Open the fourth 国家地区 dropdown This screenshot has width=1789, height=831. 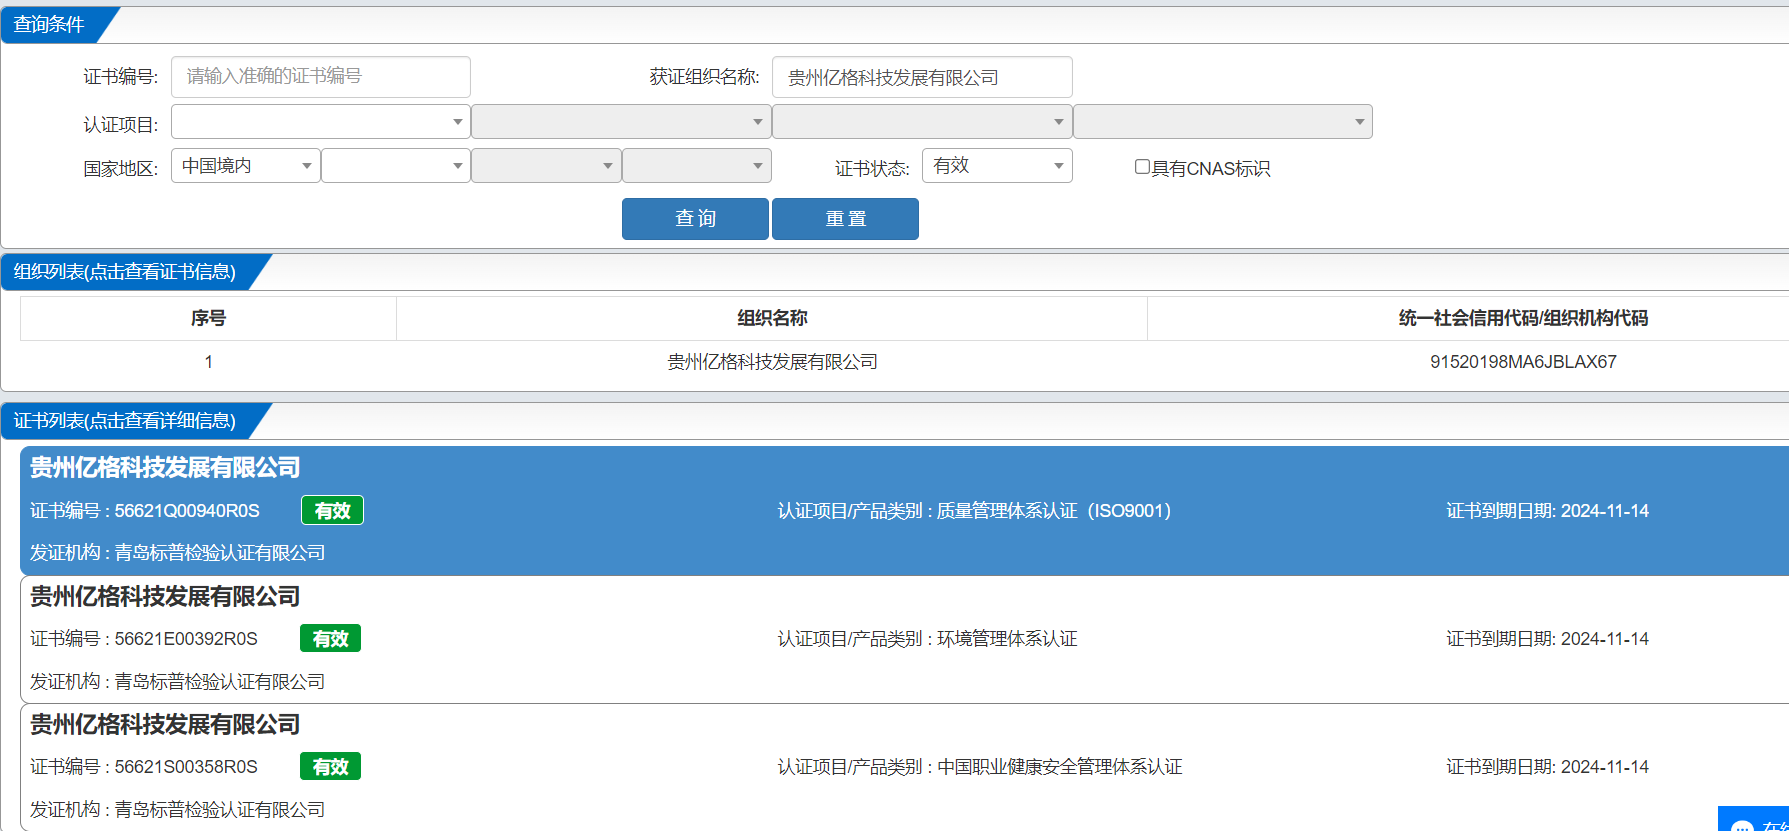697,166
